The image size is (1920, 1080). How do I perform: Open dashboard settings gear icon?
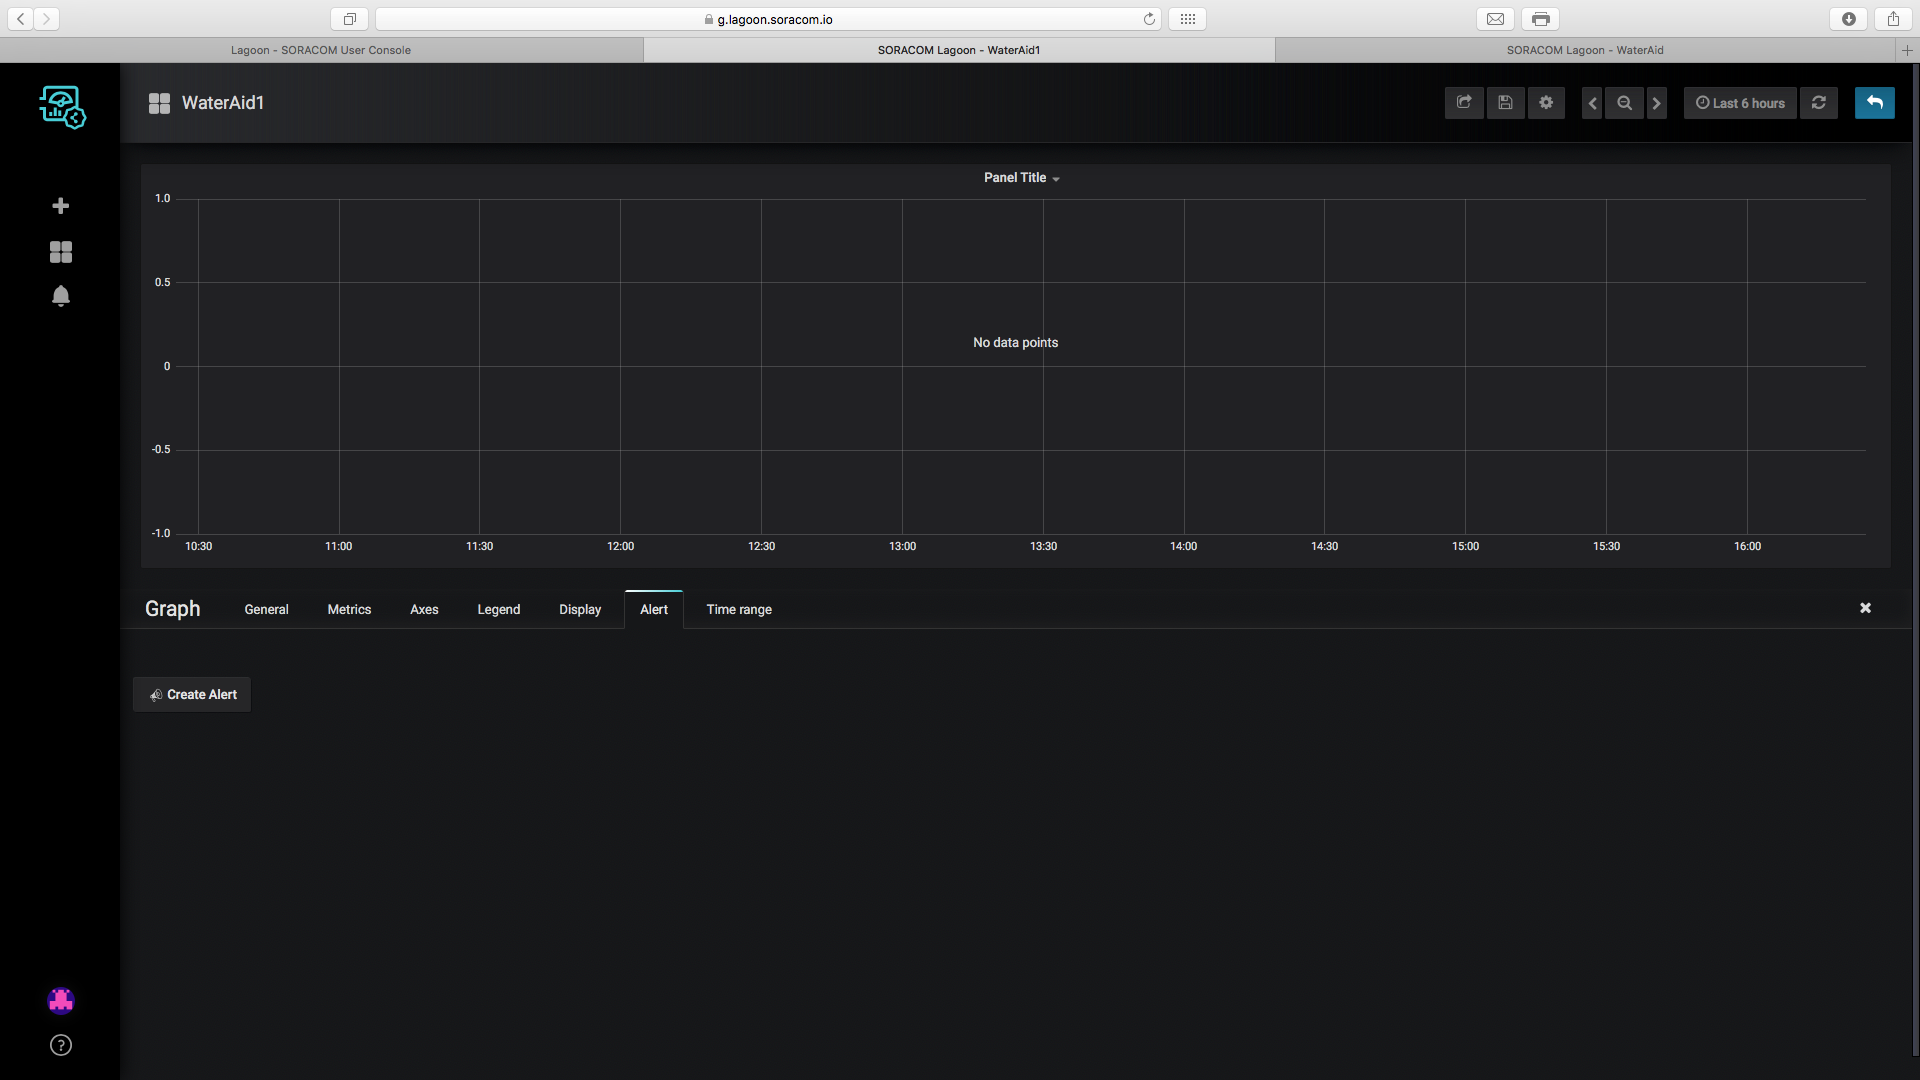[x=1546, y=103]
